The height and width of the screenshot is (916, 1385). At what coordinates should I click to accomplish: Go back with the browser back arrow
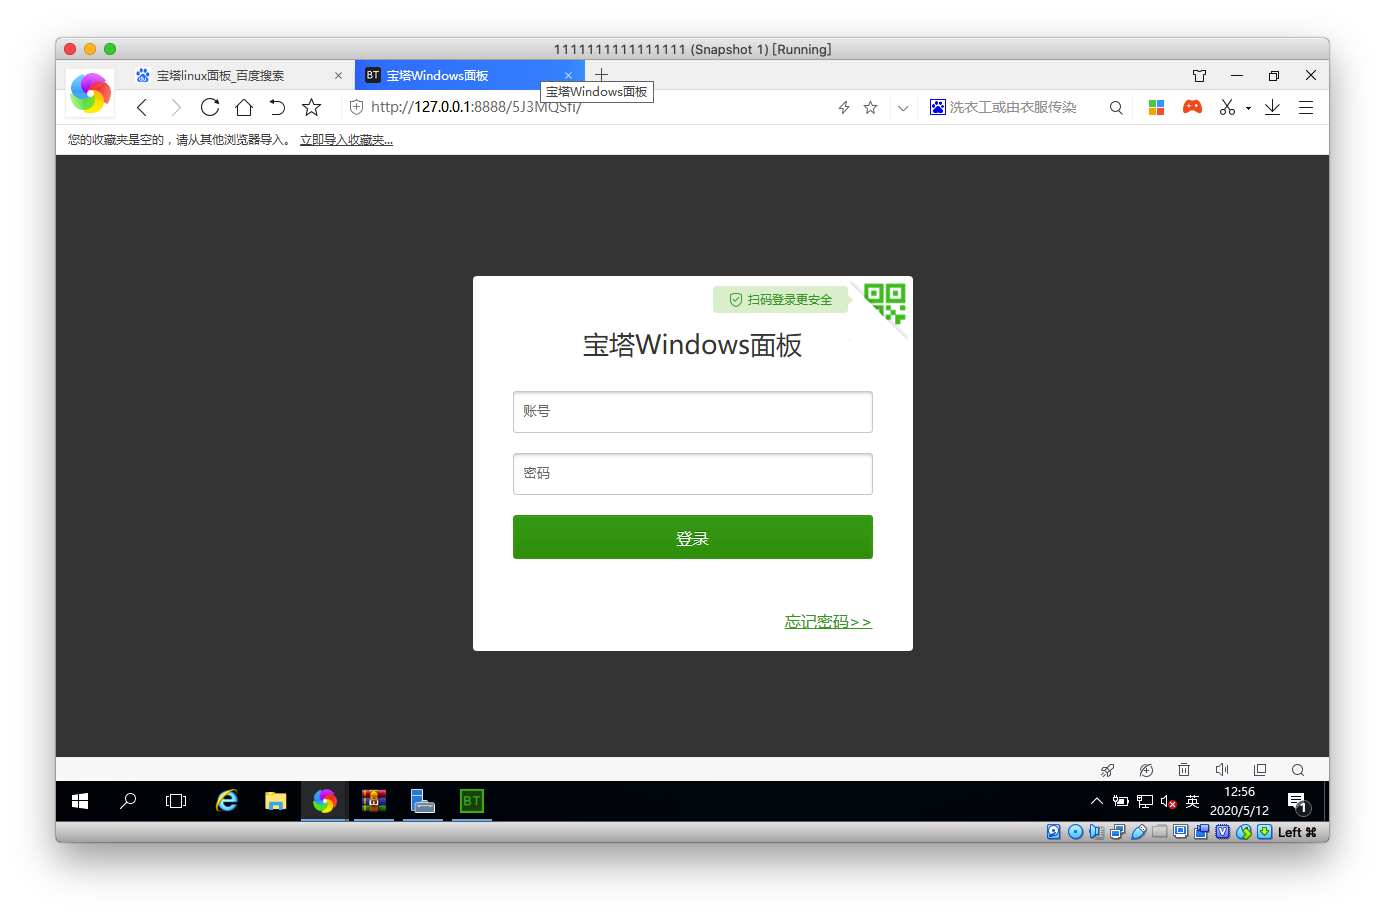pos(142,107)
